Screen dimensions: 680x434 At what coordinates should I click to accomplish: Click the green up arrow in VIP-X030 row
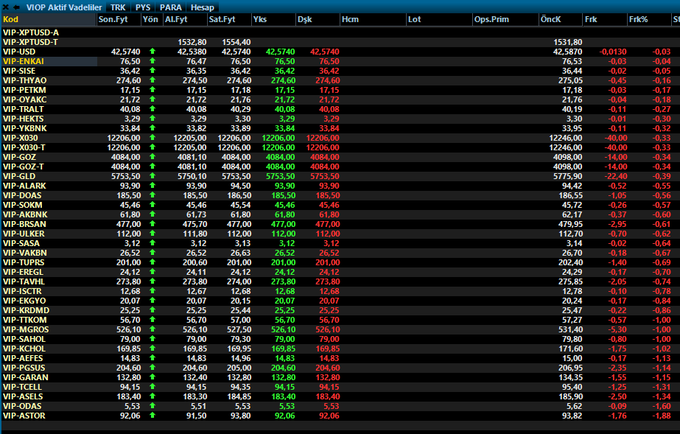[153, 138]
